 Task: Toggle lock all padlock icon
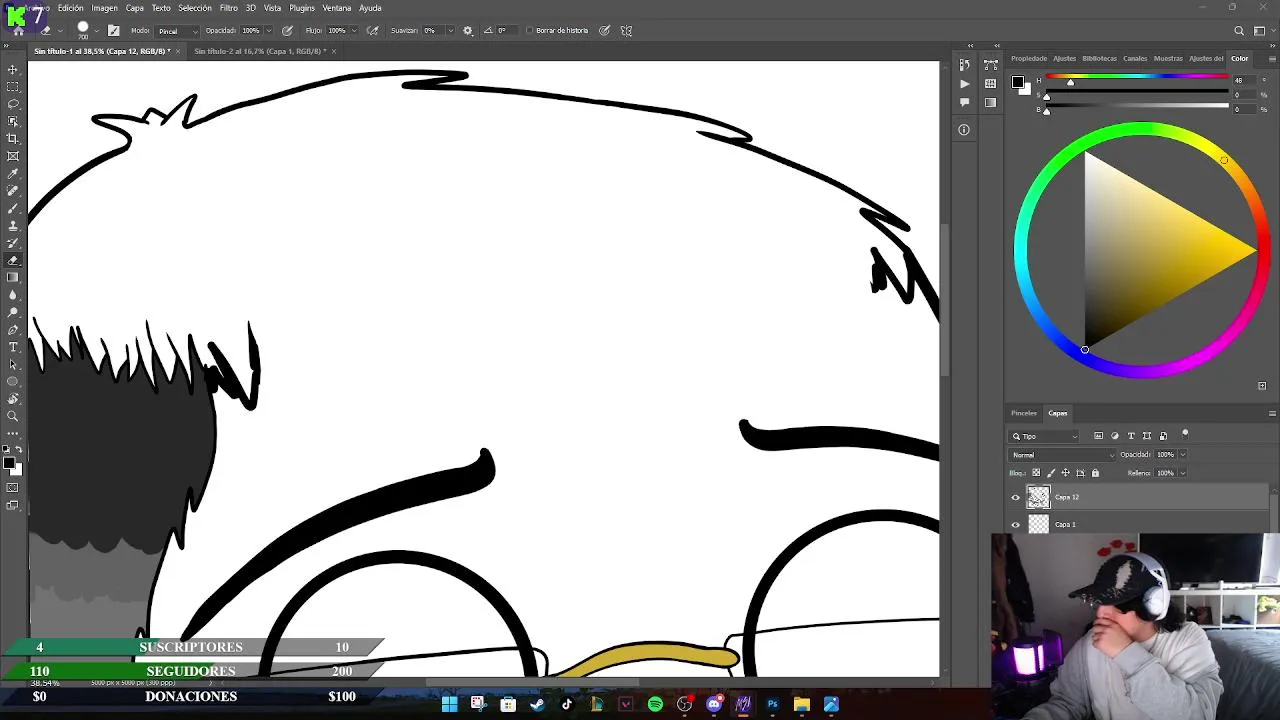(1095, 473)
